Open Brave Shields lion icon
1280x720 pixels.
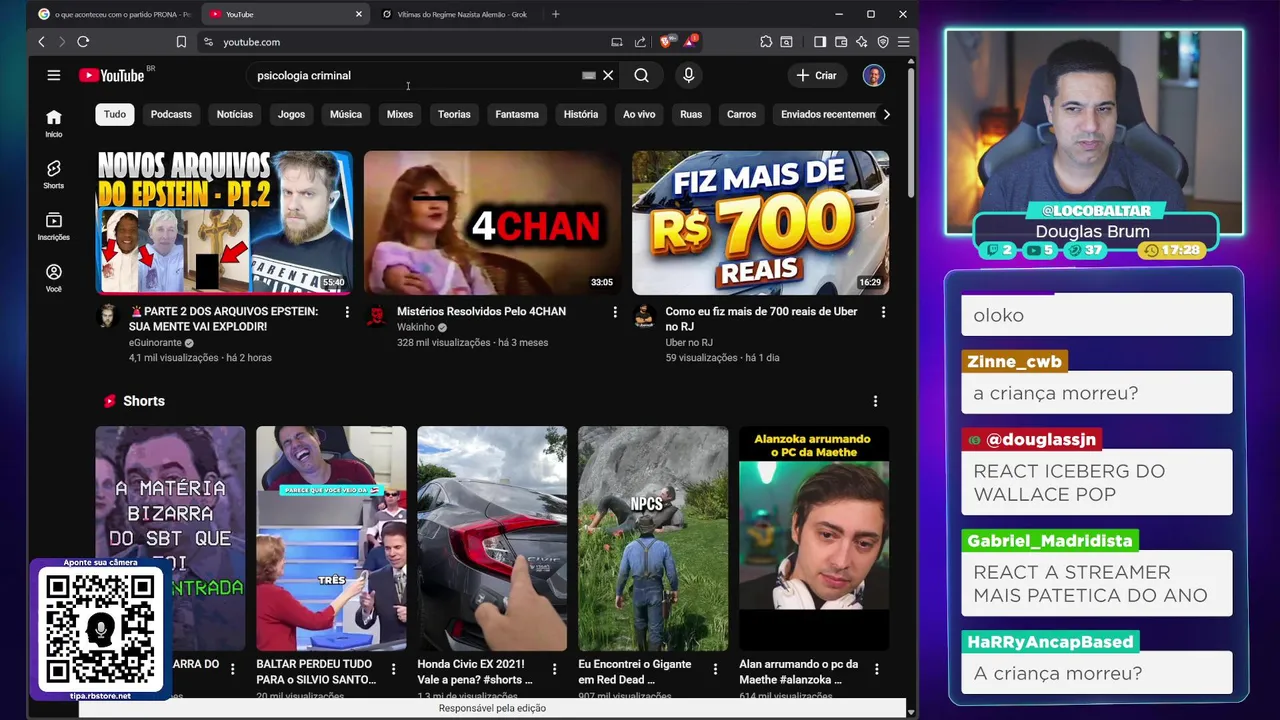pyautogui.click(x=666, y=42)
